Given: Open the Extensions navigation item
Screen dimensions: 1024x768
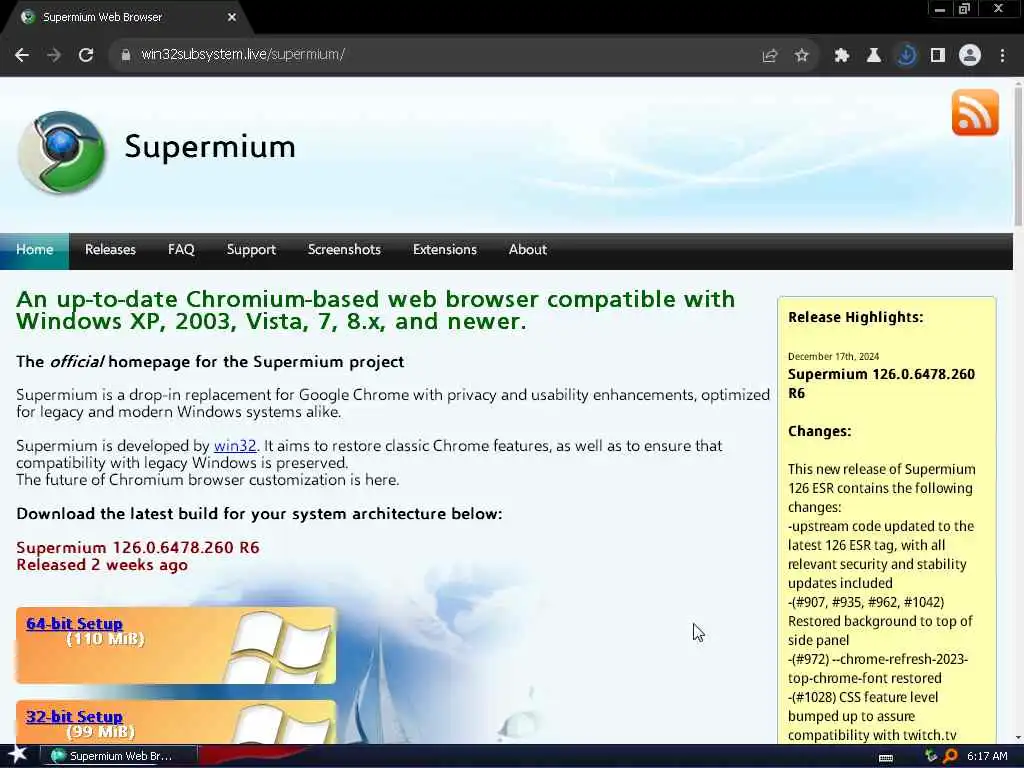Looking at the screenshot, I should tap(445, 249).
